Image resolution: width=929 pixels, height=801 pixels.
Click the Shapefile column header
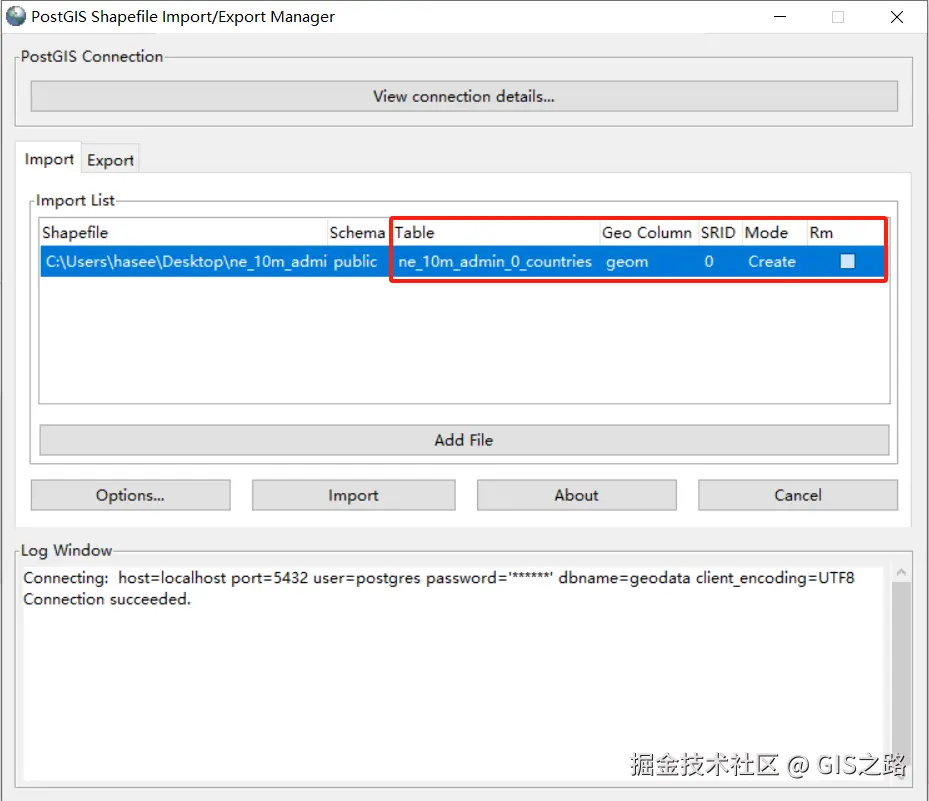tap(184, 232)
